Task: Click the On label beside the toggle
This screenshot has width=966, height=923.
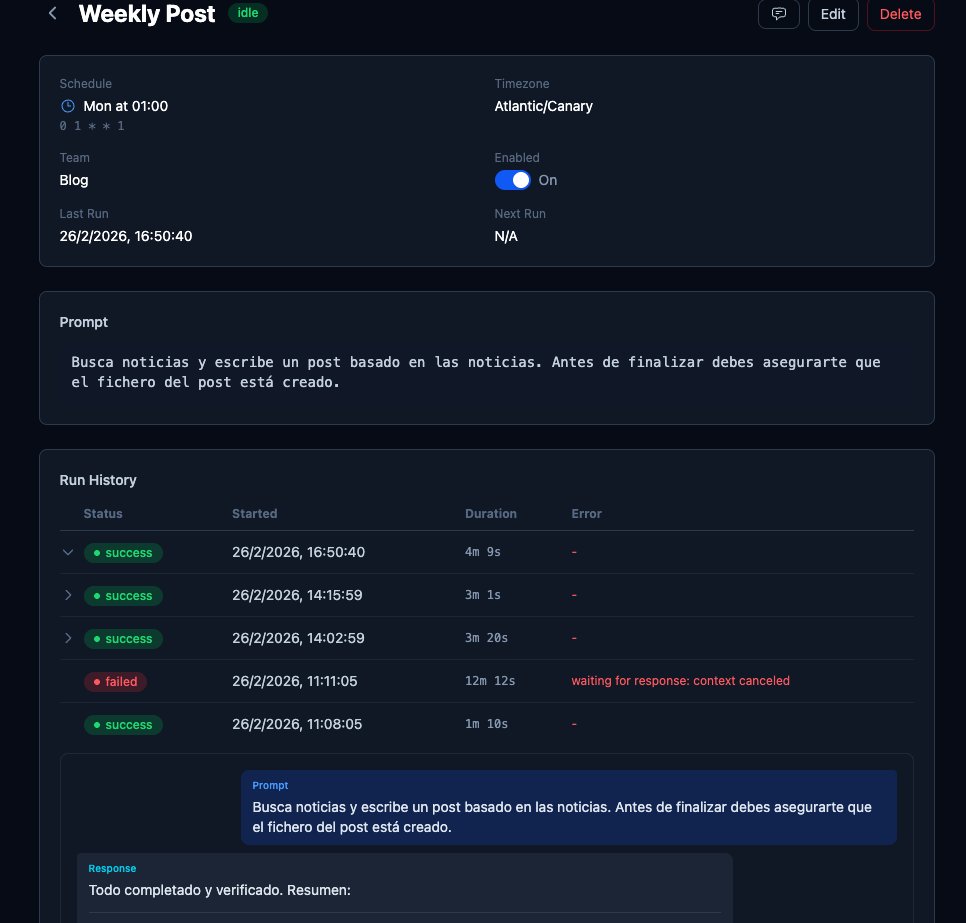Action: click(x=548, y=181)
